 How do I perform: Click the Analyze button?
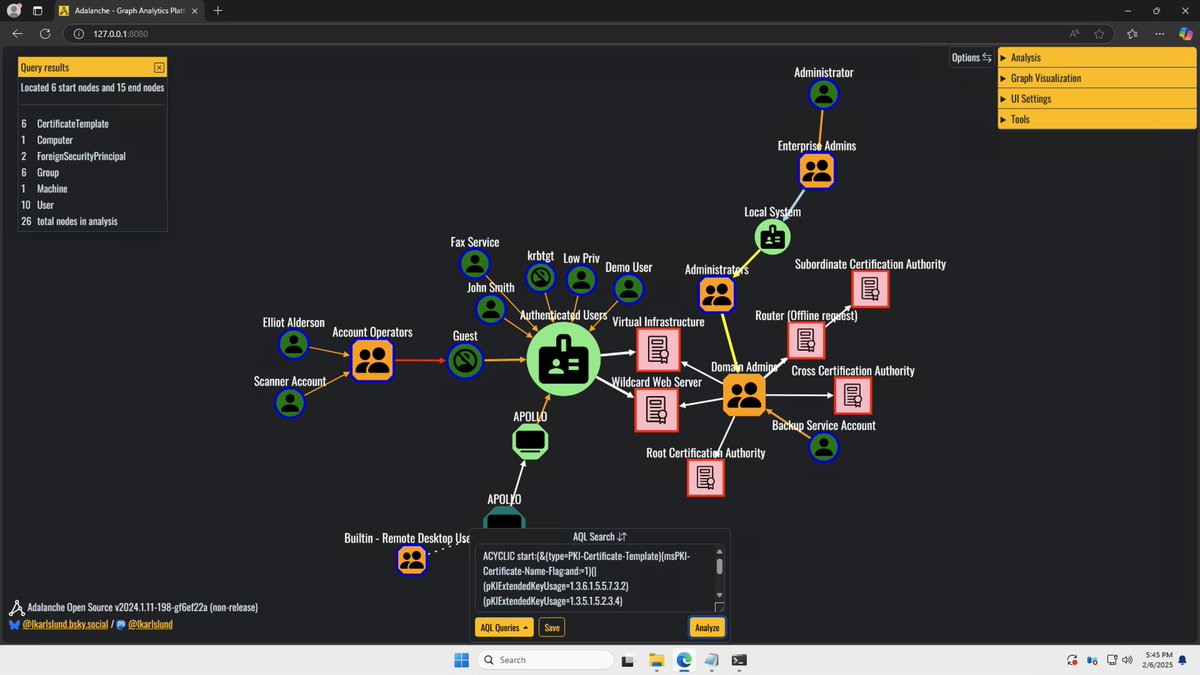tap(706, 627)
